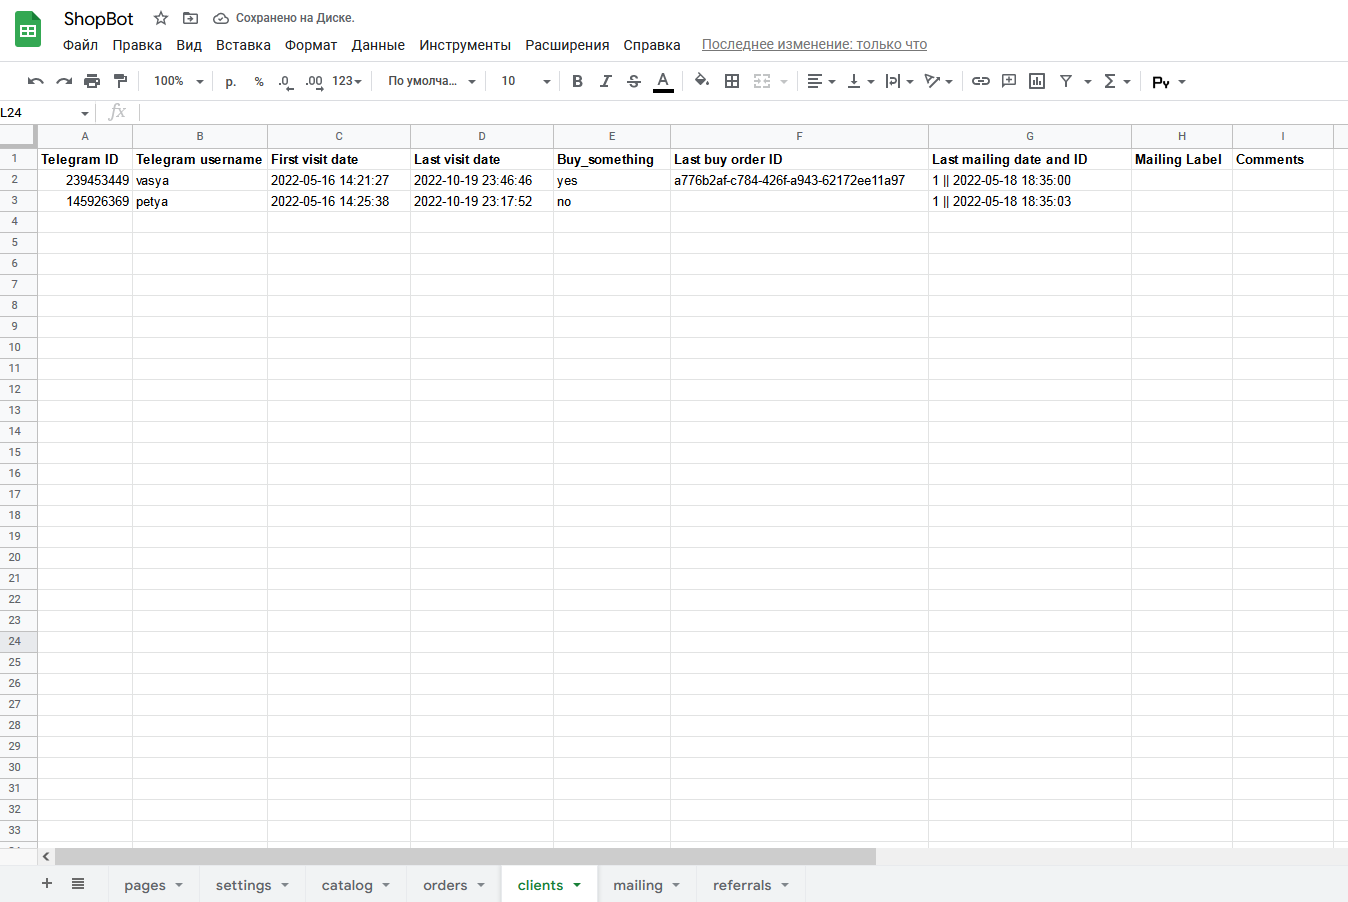1348x902 pixels.
Task: Open the cell borders tool
Action: (732, 81)
